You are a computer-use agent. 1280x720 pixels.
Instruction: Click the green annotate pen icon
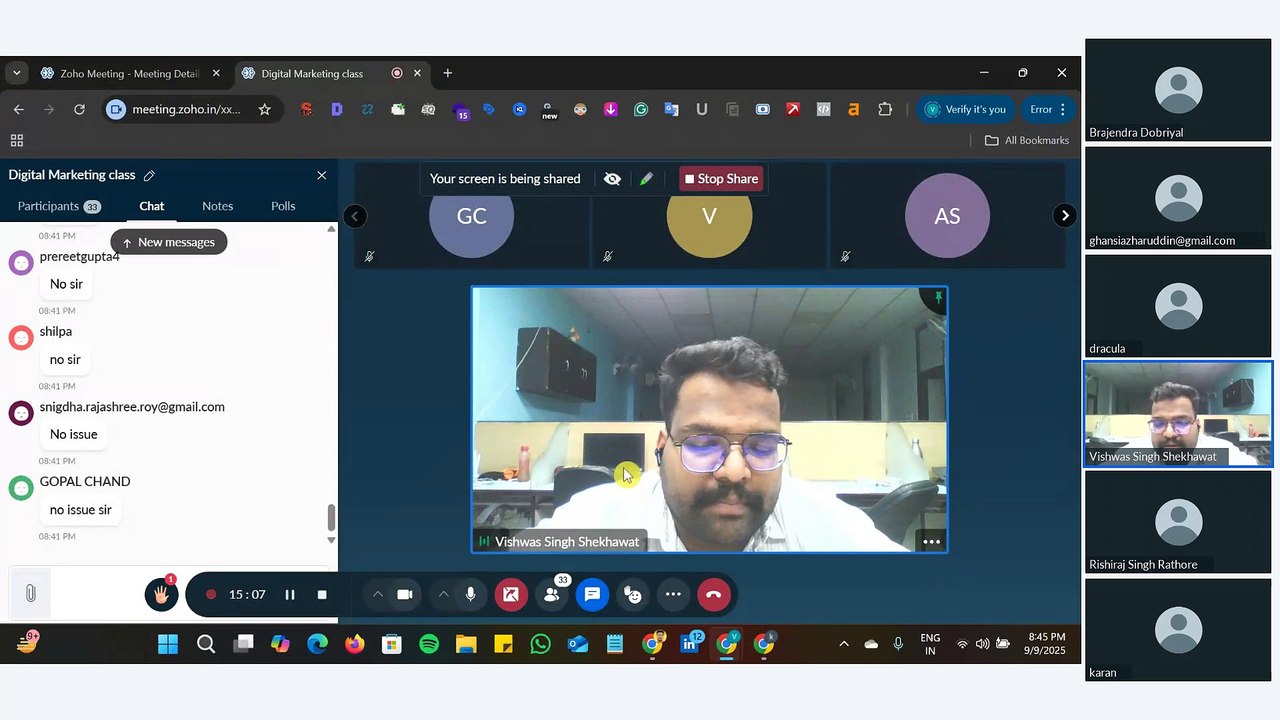pyautogui.click(x=647, y=179)
